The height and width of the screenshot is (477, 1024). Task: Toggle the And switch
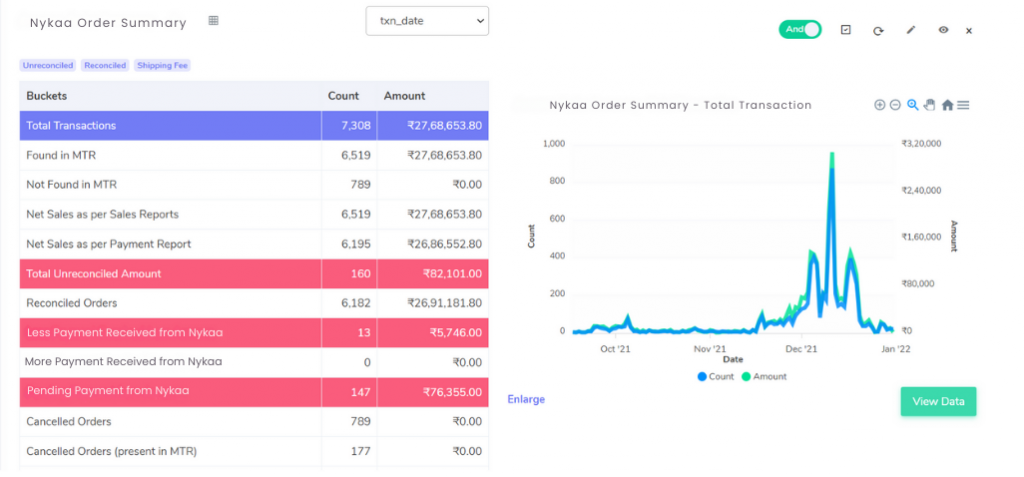click(800, 29)
